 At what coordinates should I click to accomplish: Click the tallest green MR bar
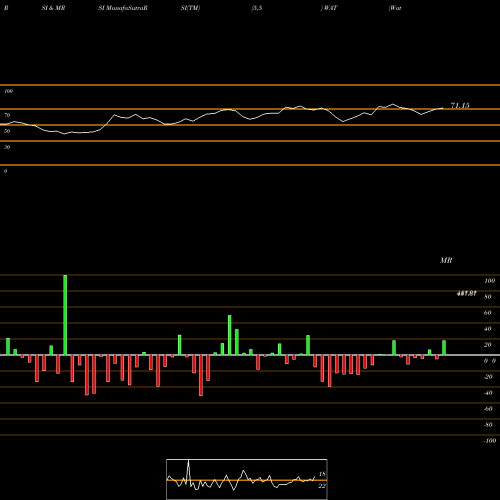[65, 315]
